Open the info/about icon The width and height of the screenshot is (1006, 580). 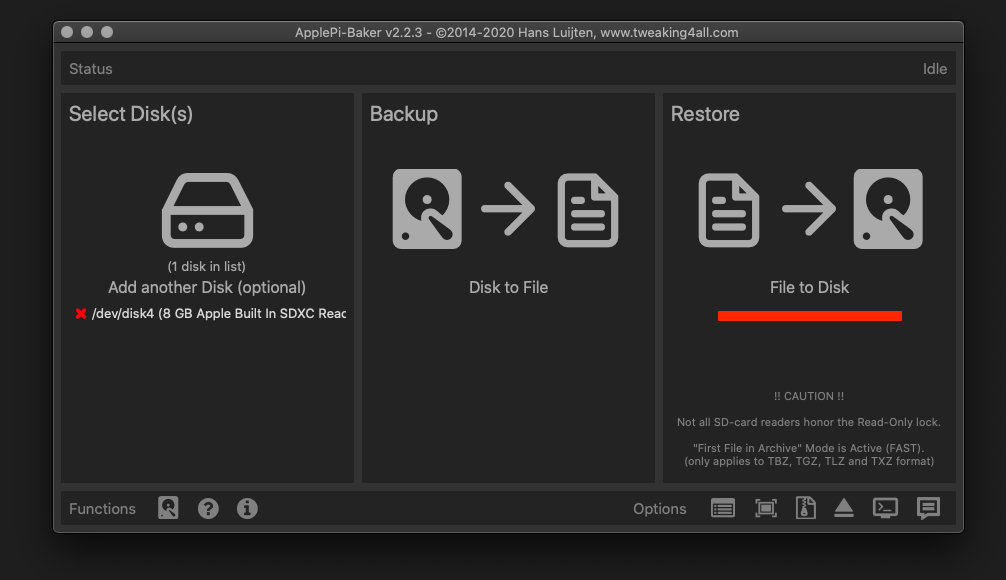(247, 509)
